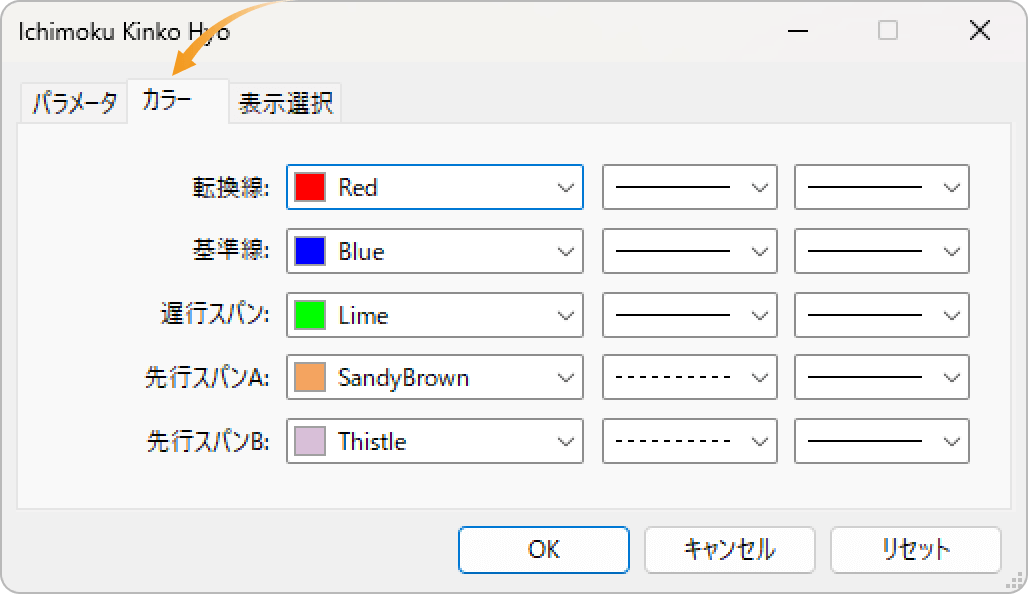Switch to the パラメータ tab
This screenshot has height=594, width=1028.
tap(74, 103)
